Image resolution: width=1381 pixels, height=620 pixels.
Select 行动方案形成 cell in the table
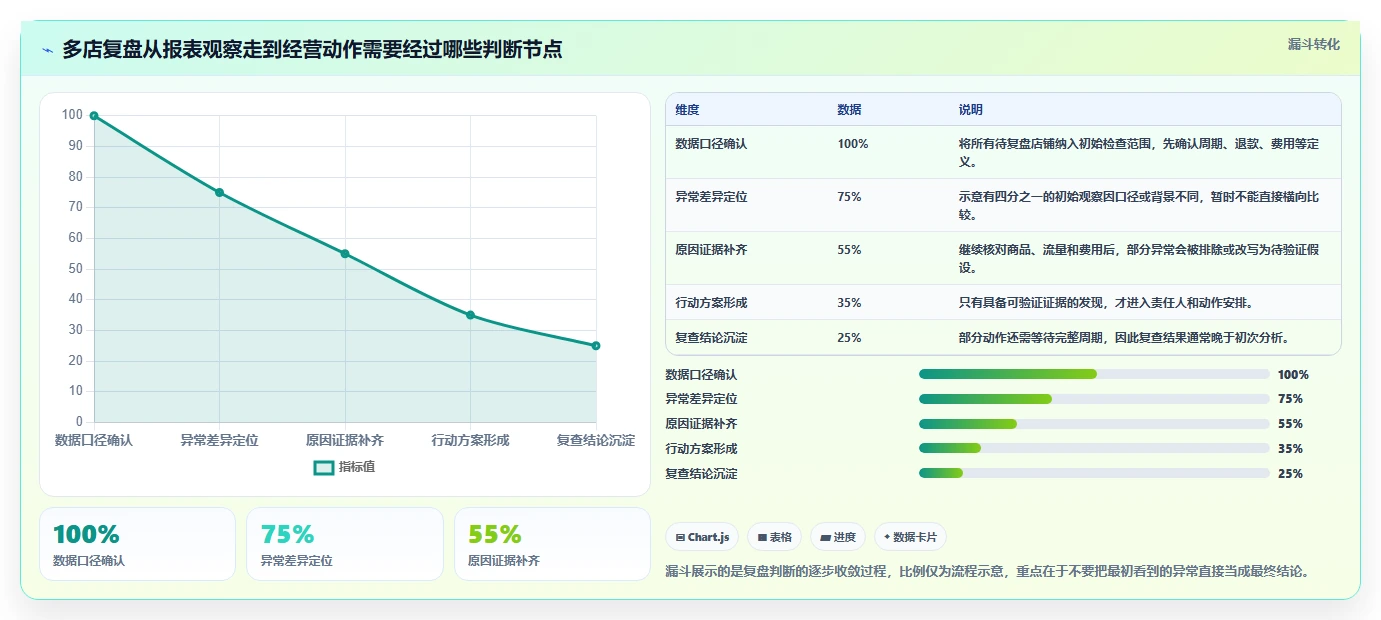(711, 303)
